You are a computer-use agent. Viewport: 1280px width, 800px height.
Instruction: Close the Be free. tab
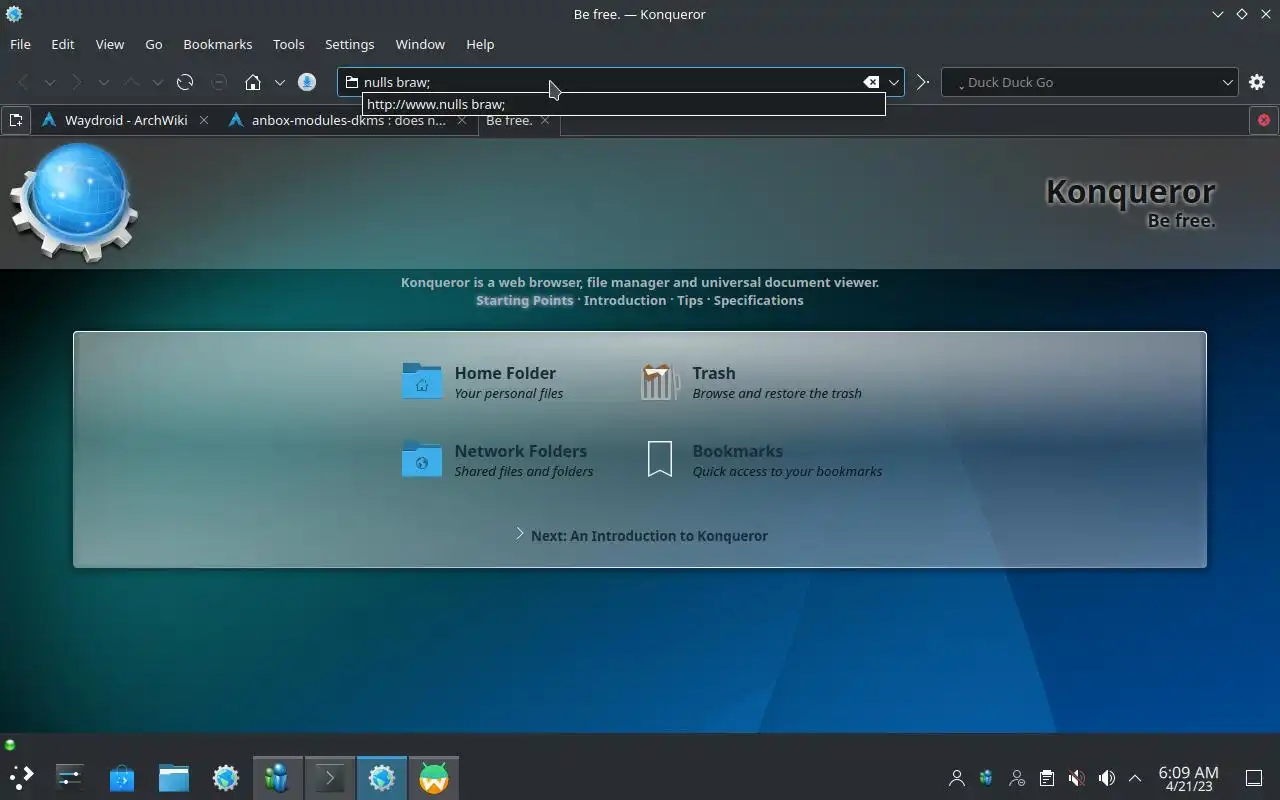point(545,120)
